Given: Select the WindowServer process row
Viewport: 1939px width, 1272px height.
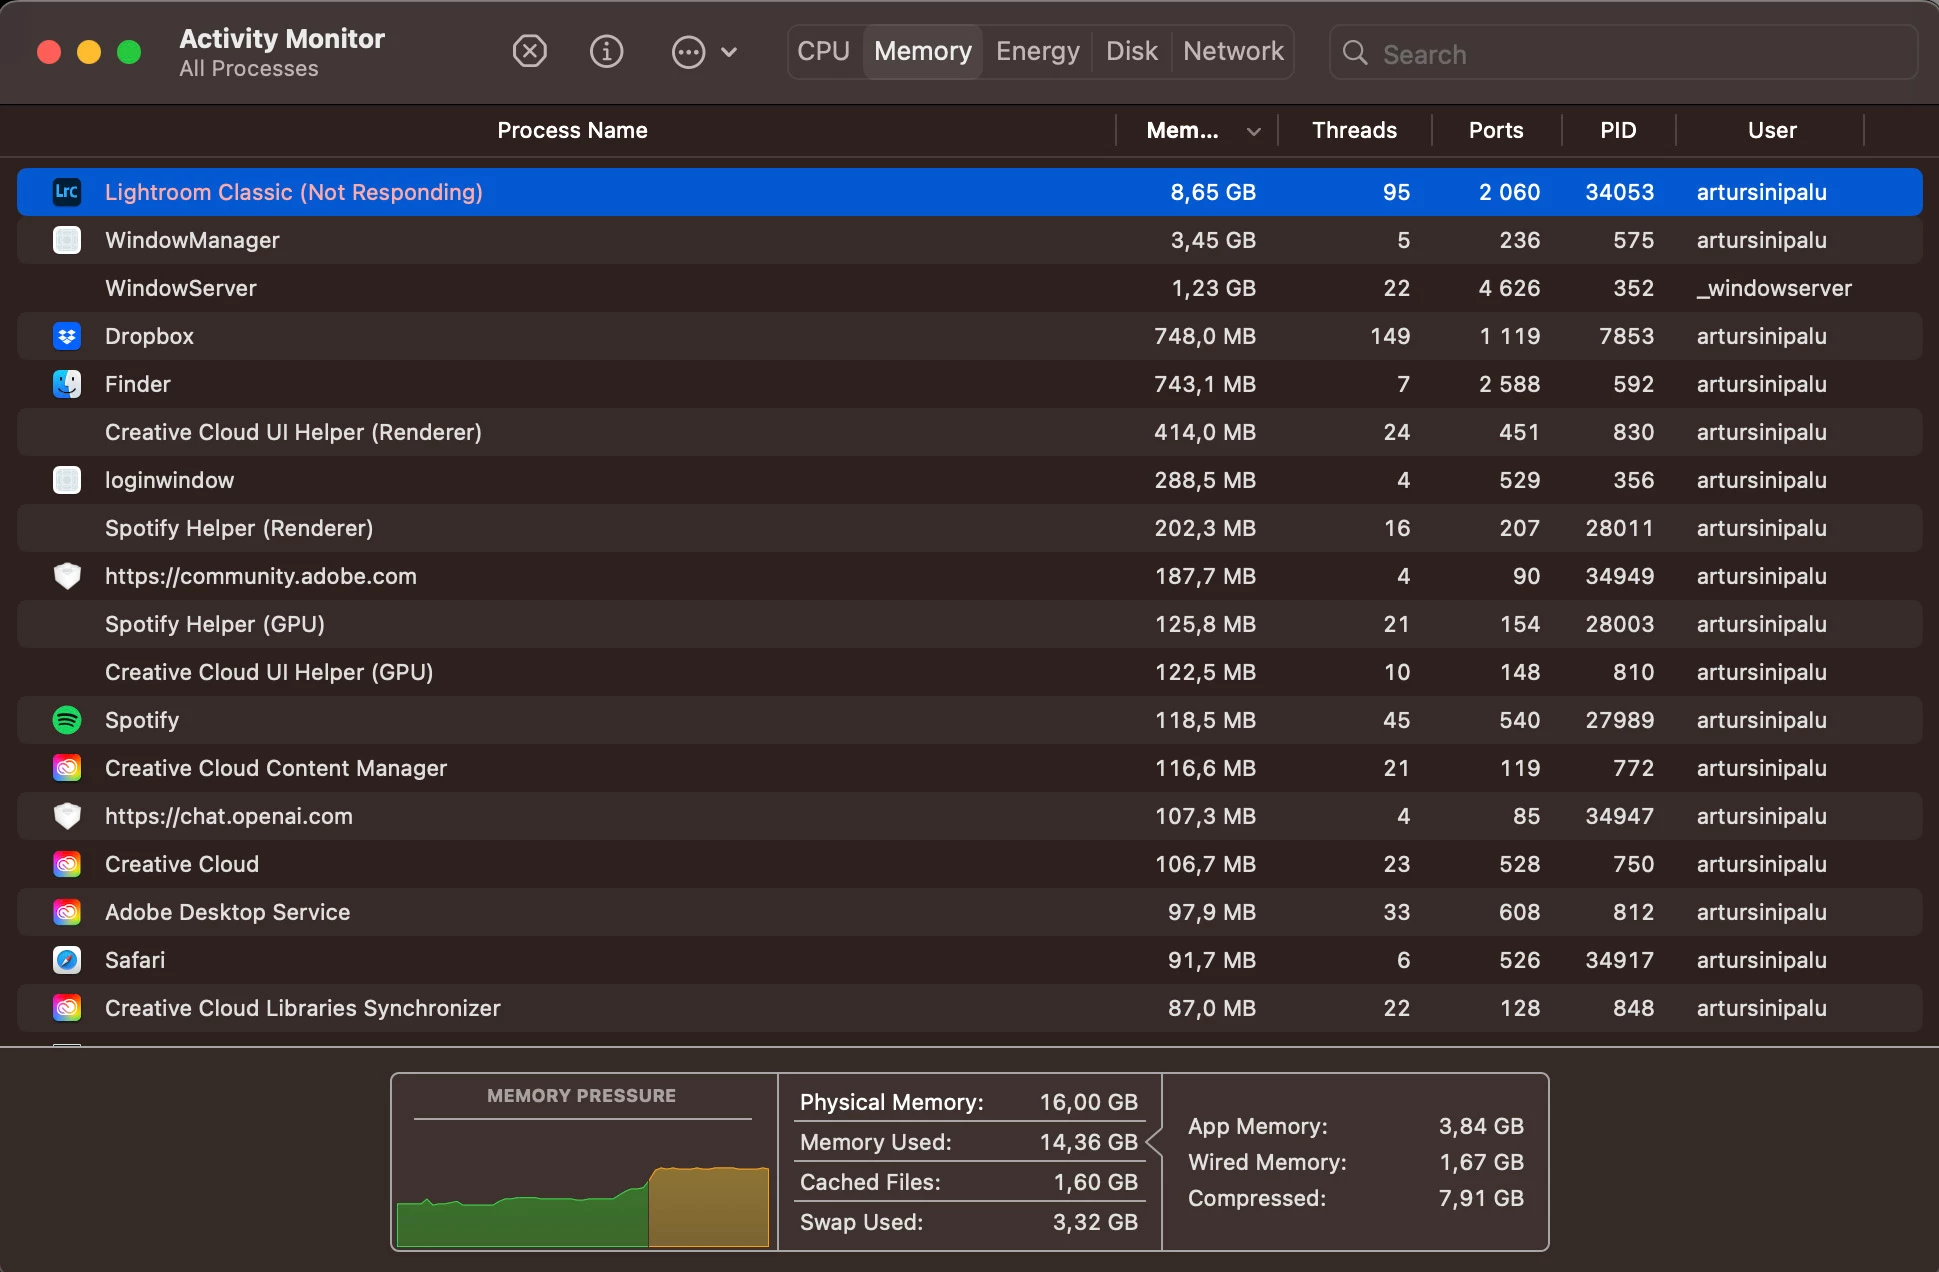Looking at the screenshot, I should tap(600, 288).
